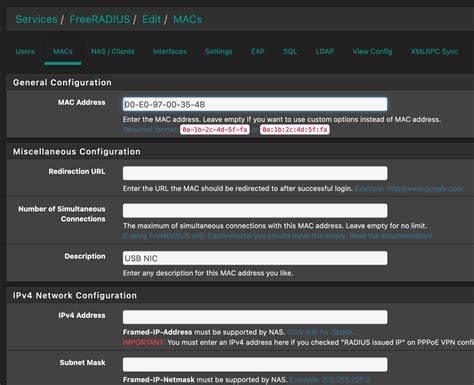Switch to the Interfaces tab

[x=170, y=51]
